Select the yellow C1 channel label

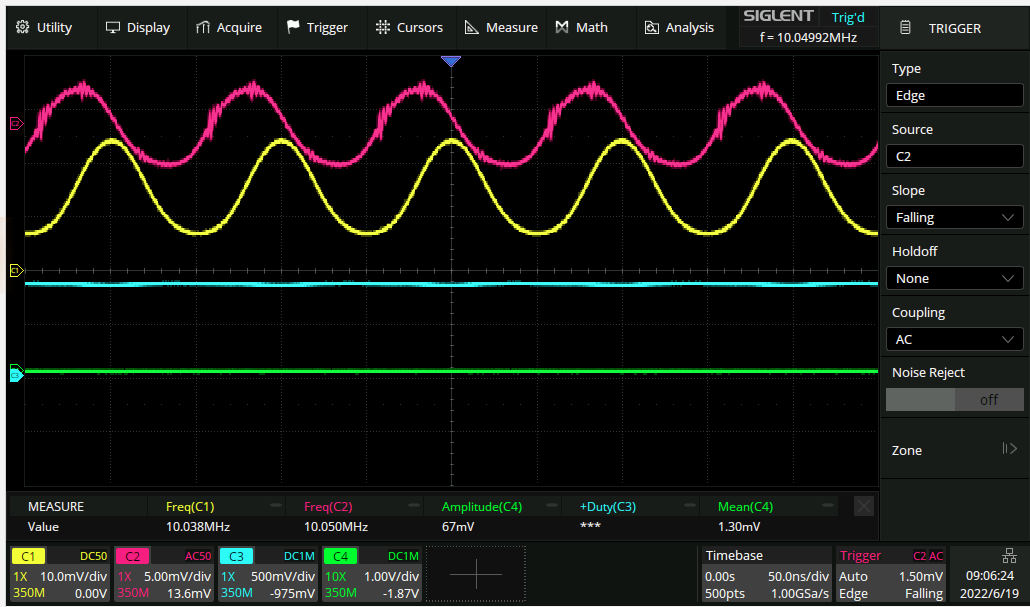[28, 556]
